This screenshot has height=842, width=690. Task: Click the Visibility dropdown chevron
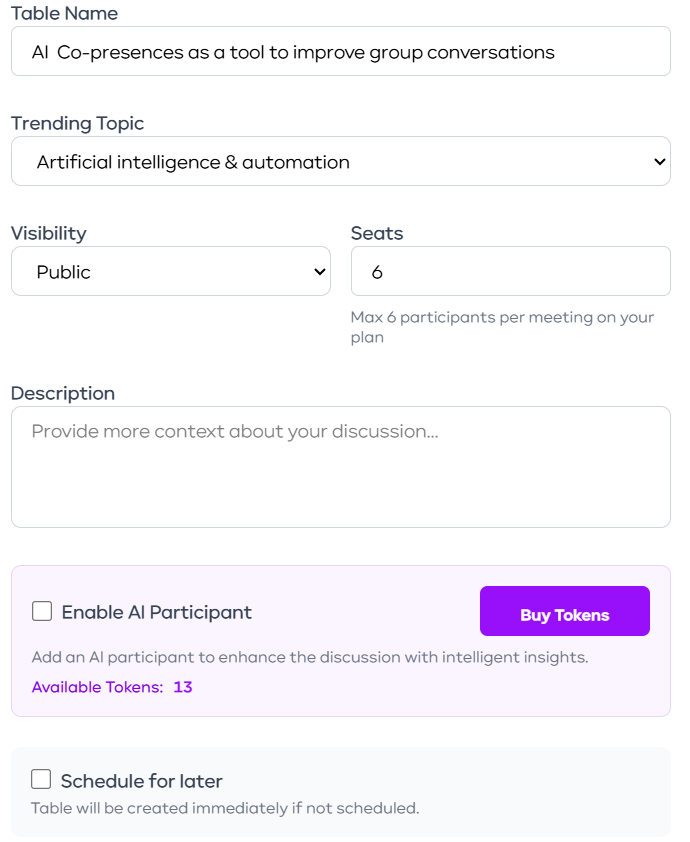318,270
